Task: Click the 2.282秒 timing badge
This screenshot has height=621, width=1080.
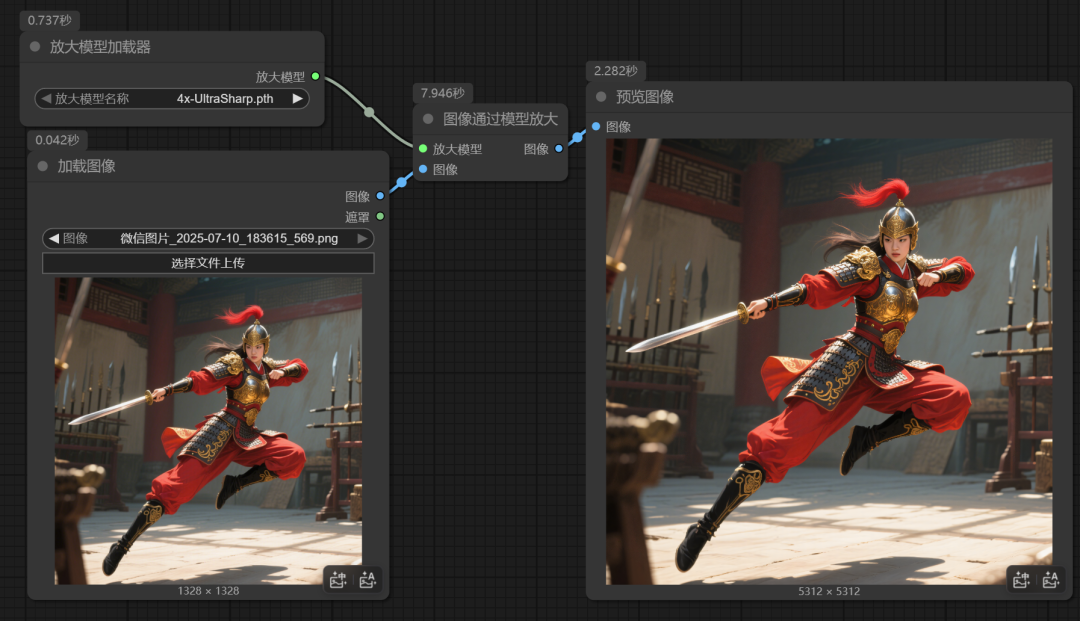Action: (x=616, y=71)
